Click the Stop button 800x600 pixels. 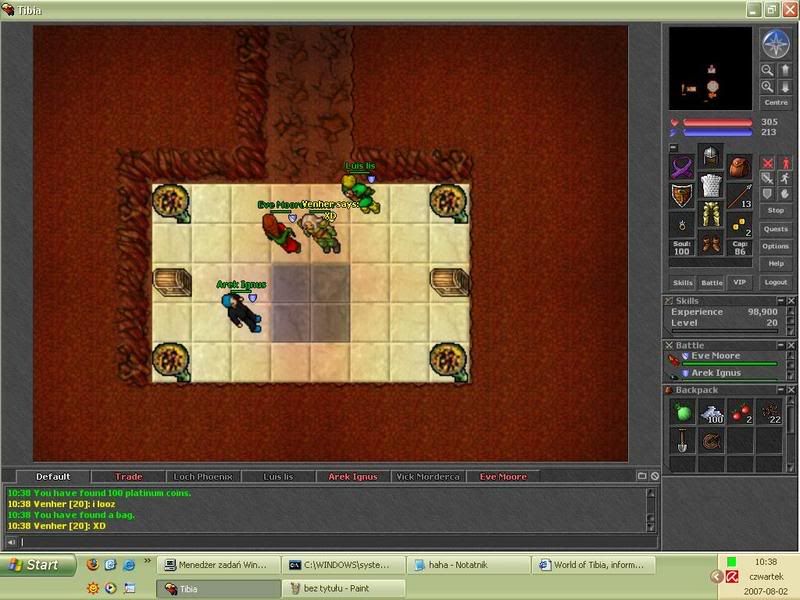pyautogui.click(x=776, y=210)
